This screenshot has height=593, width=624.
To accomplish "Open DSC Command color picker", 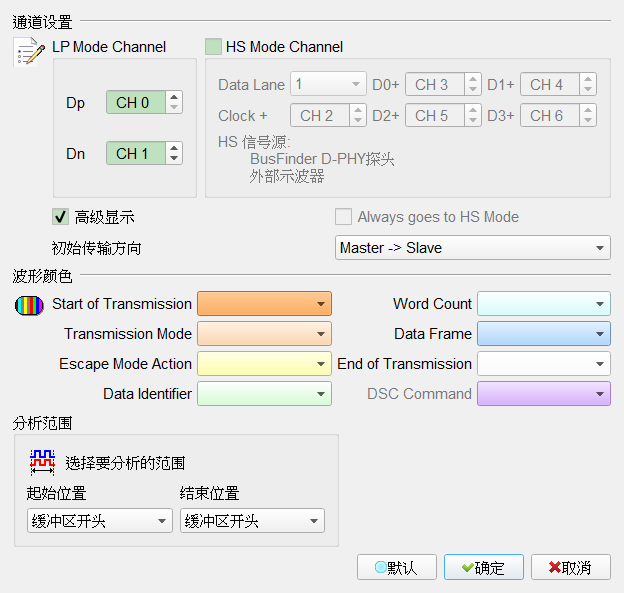I will 544,394.
